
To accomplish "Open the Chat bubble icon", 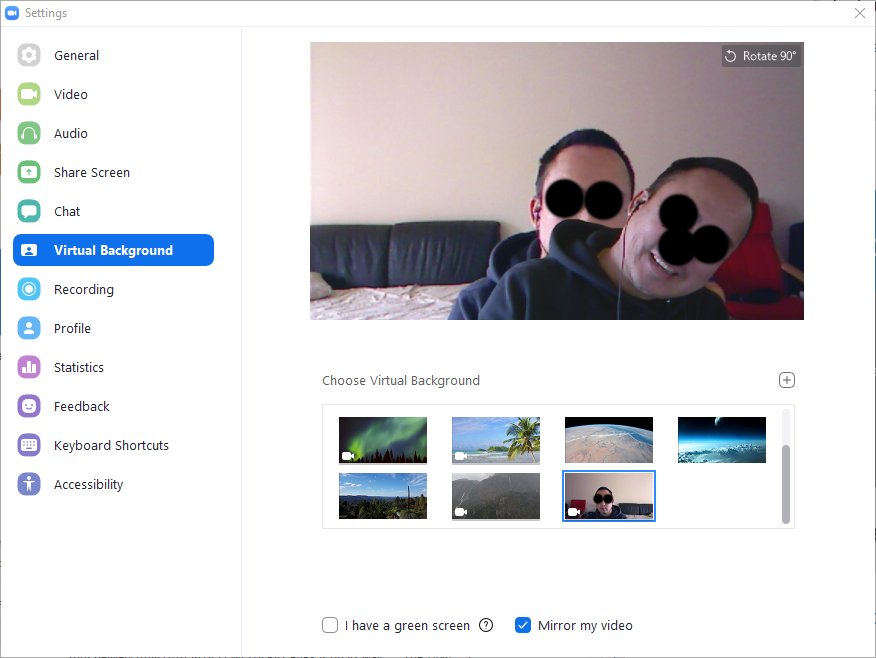I will (x=29, y=212).
